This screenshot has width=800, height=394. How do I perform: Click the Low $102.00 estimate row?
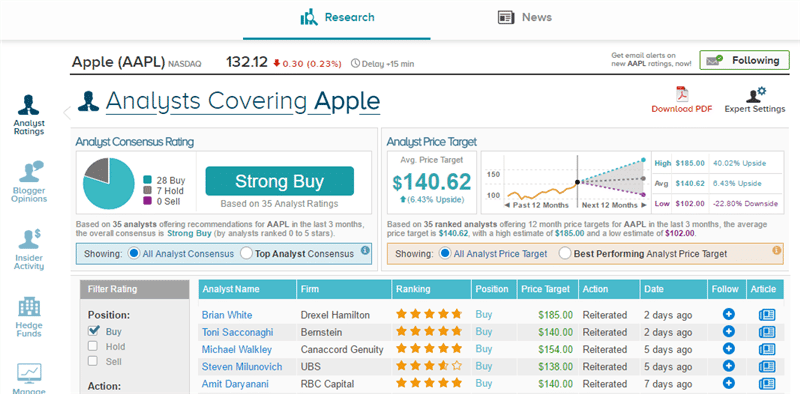tap(717, 204)
